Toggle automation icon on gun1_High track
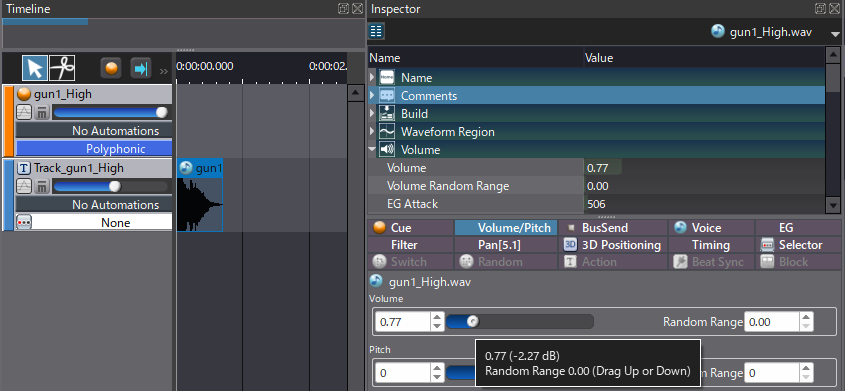 tap(24, 112)
